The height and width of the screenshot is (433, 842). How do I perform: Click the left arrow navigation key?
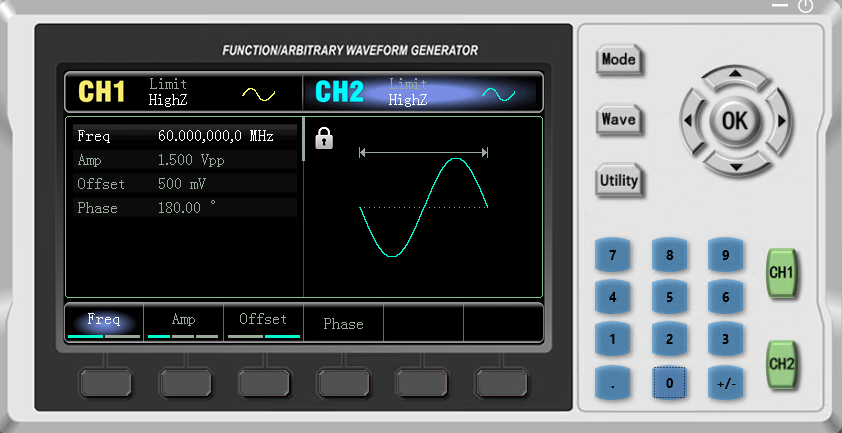point(692,121)
